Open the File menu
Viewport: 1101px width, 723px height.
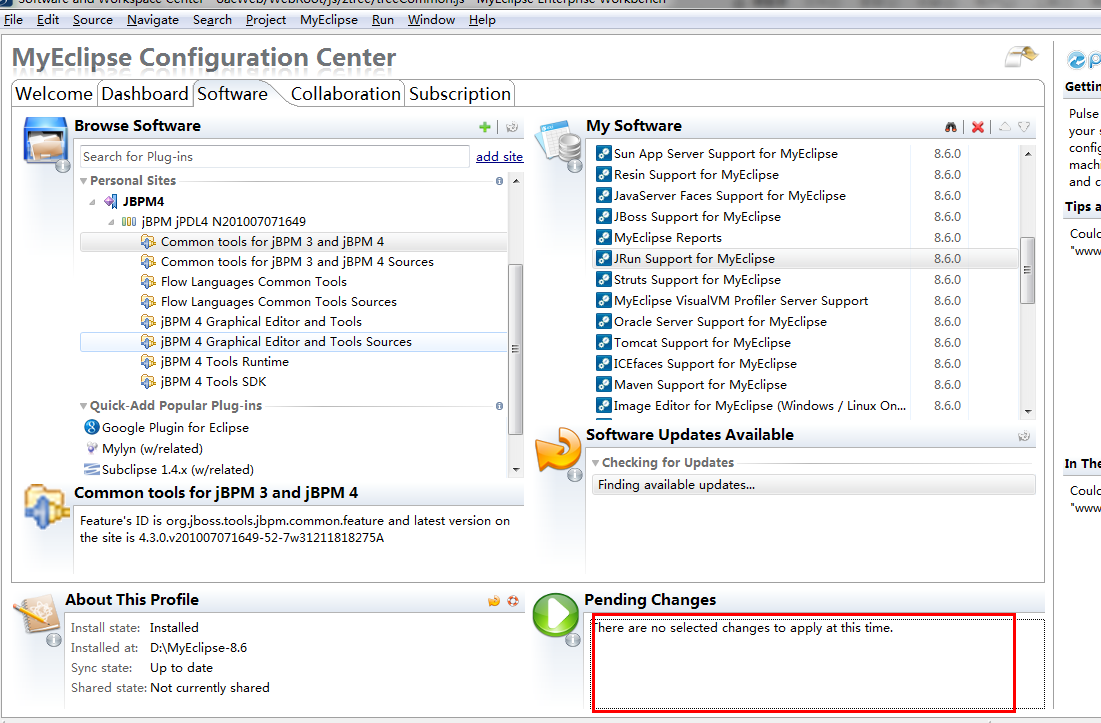pos(13,20)
